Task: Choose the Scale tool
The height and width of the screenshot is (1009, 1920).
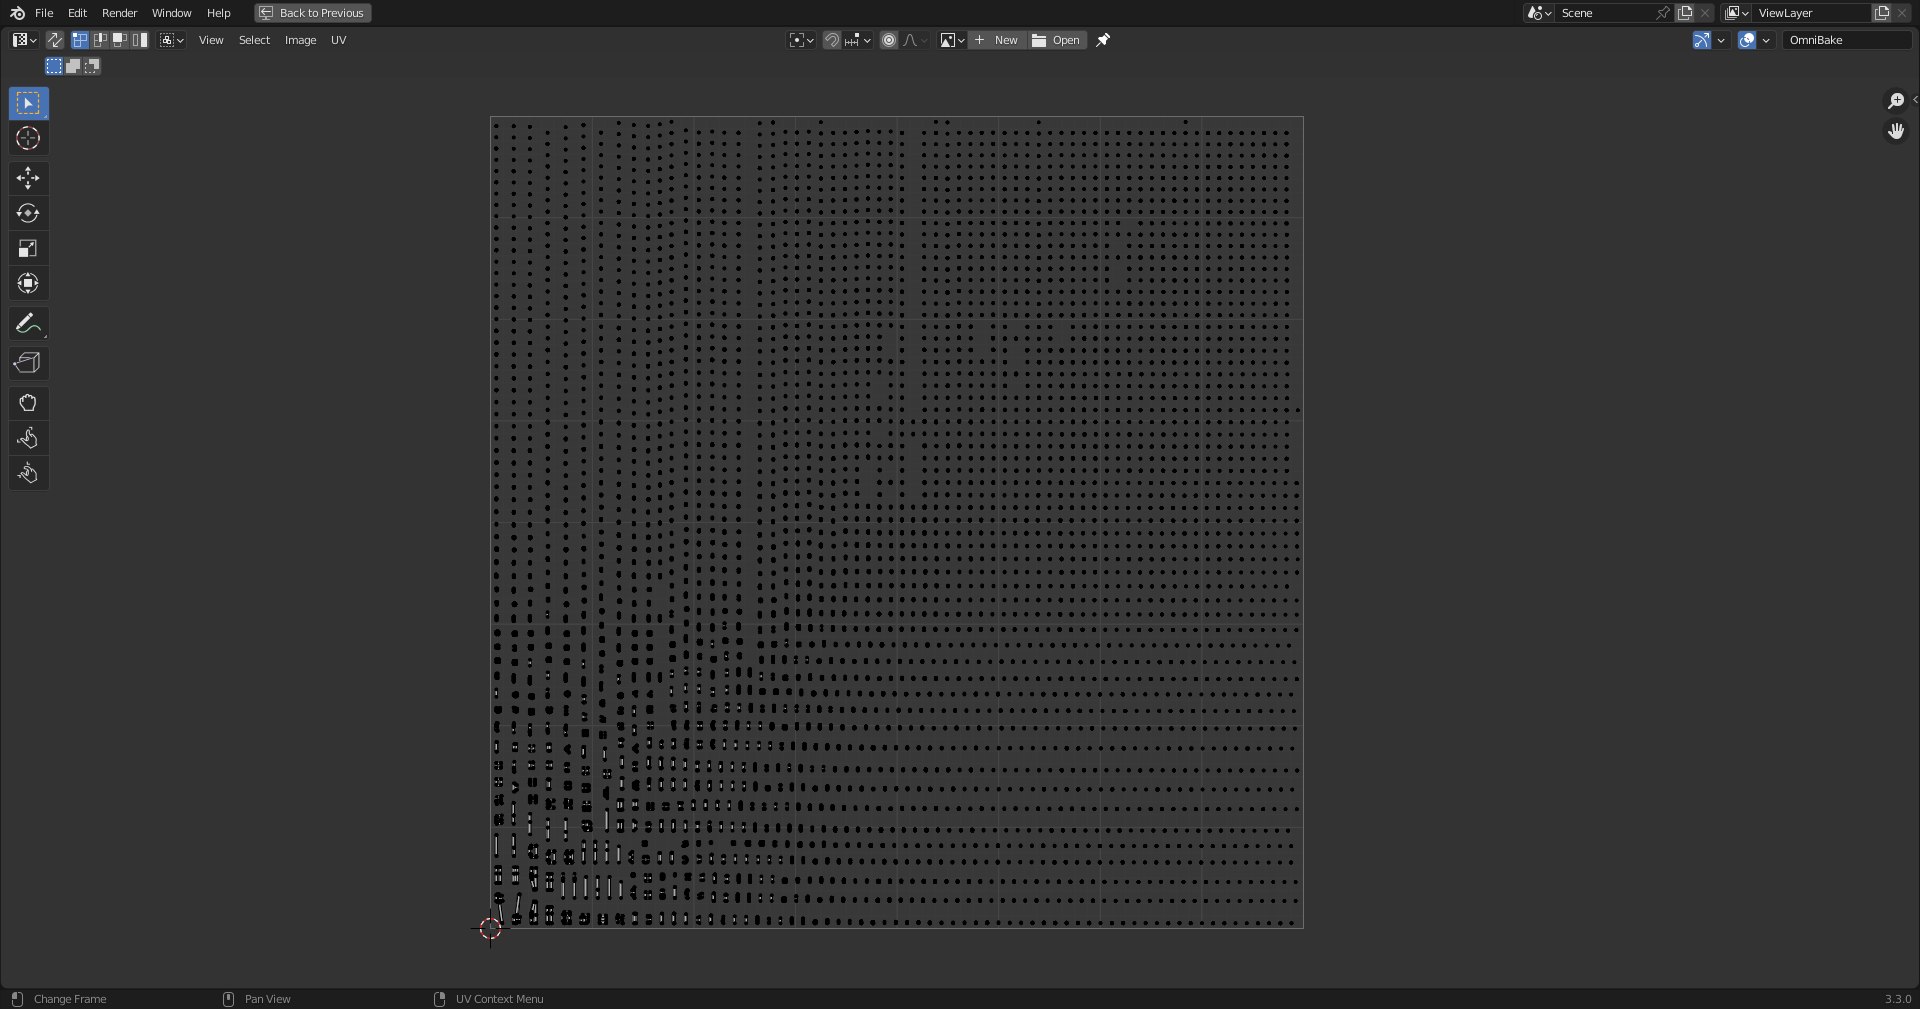Action: (x=28, y=248)
